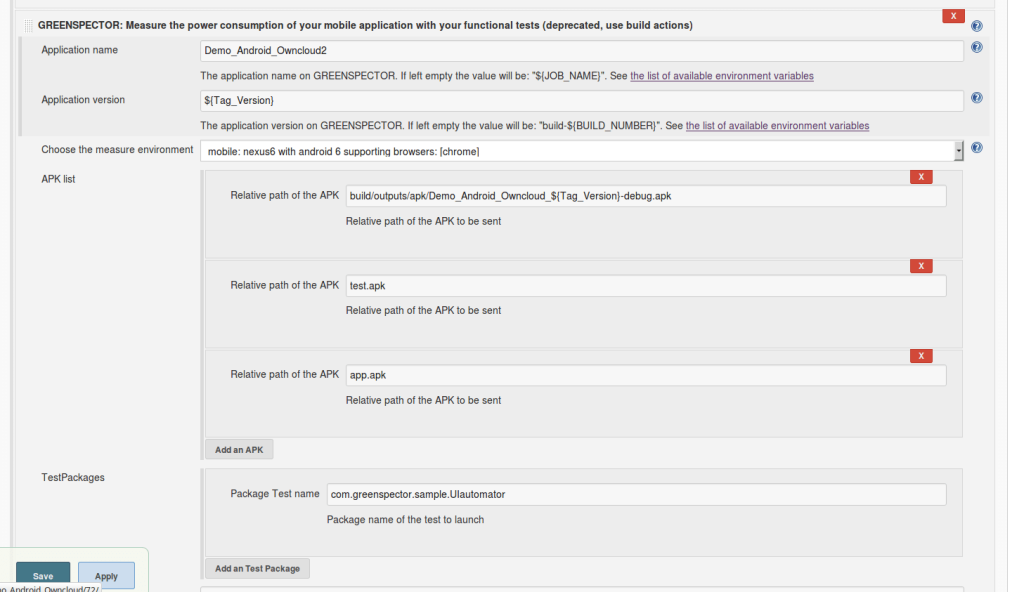Open environment variables link under Application version
This screenshot has width=1024, height=592.
777,125
